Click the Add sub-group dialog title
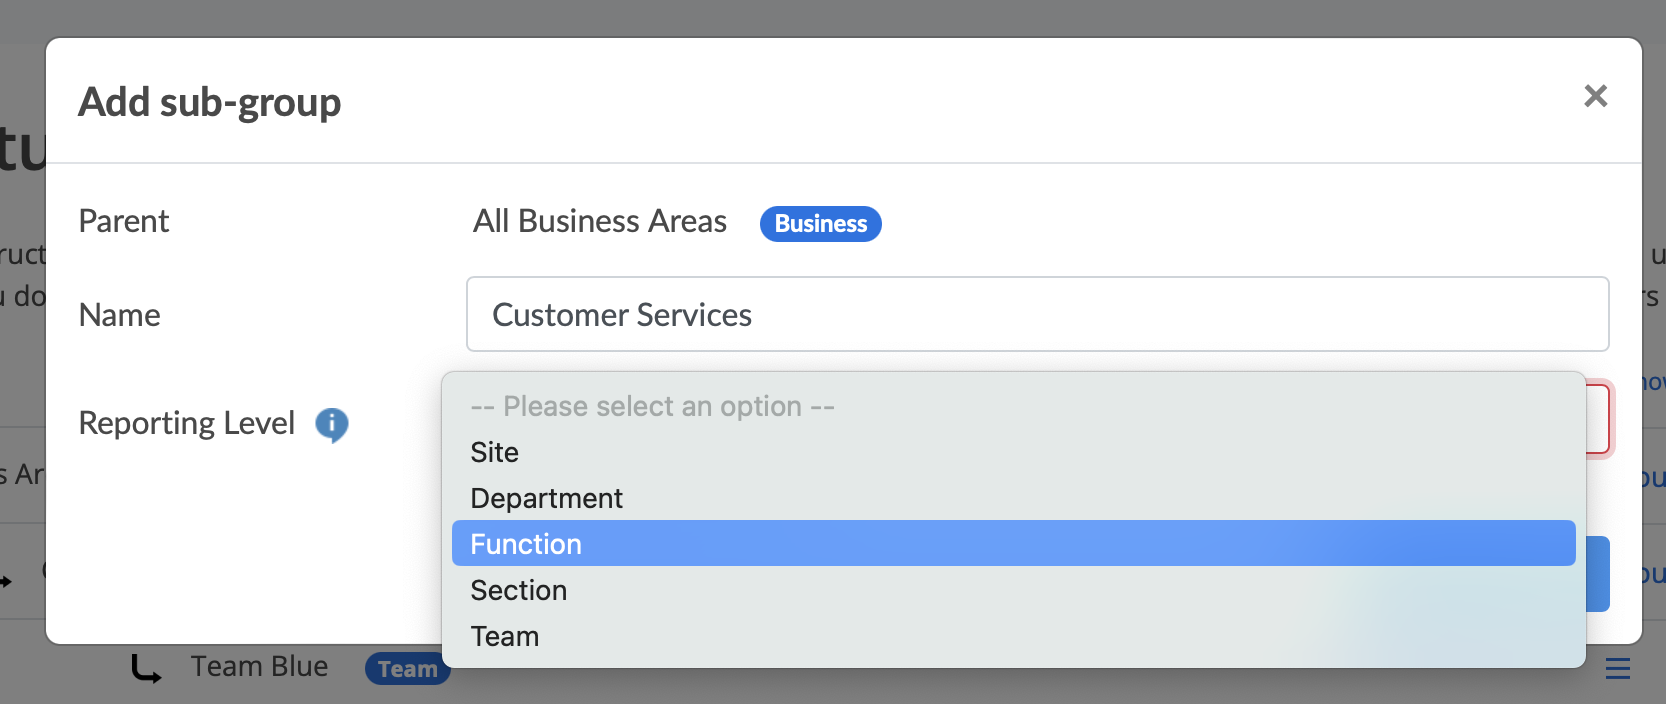Viewport: 1666px width, 704px height. (x=210, y=102)
